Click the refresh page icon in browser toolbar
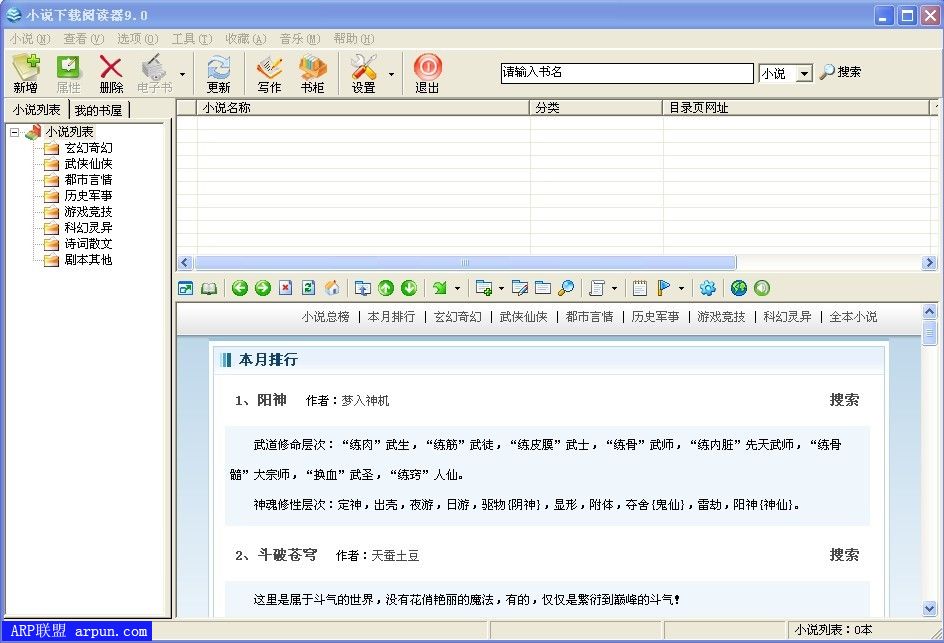The width and height of the screenshot is (944, 643). click(307, 288)
